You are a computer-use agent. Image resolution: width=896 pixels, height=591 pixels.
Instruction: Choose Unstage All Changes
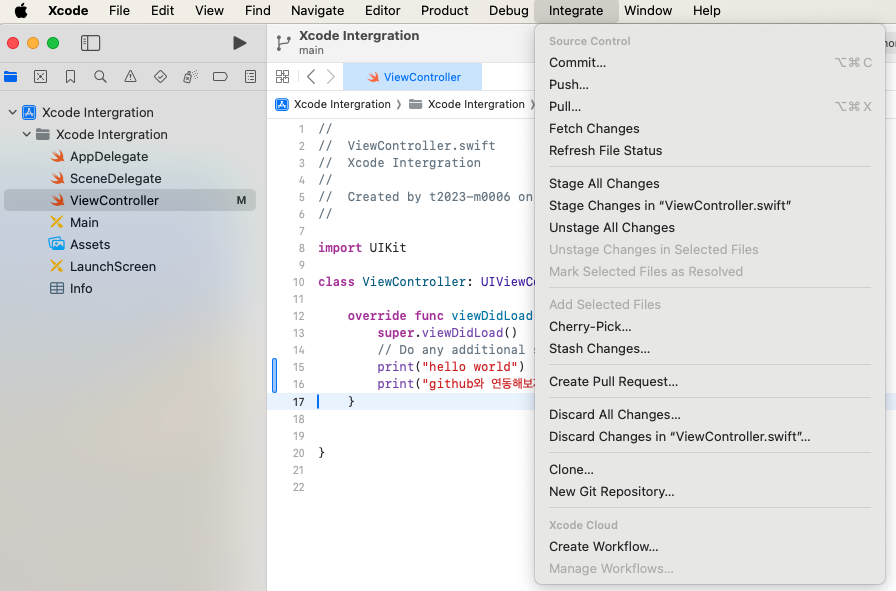[x=710, y=227]
